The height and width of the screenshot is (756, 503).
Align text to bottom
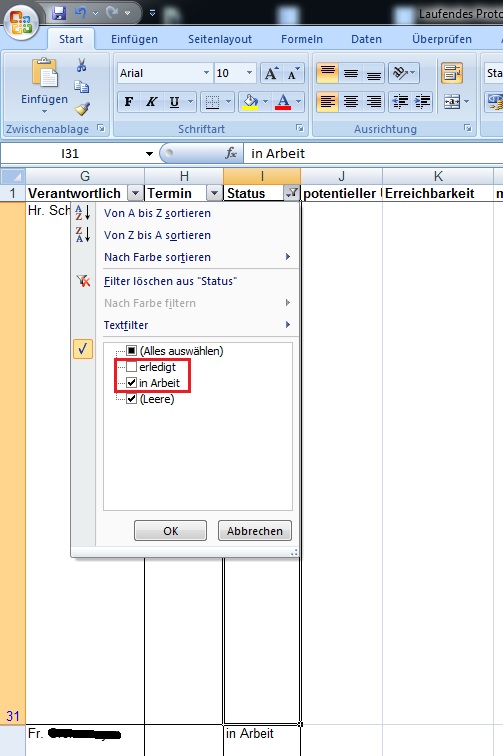(374, 73)
